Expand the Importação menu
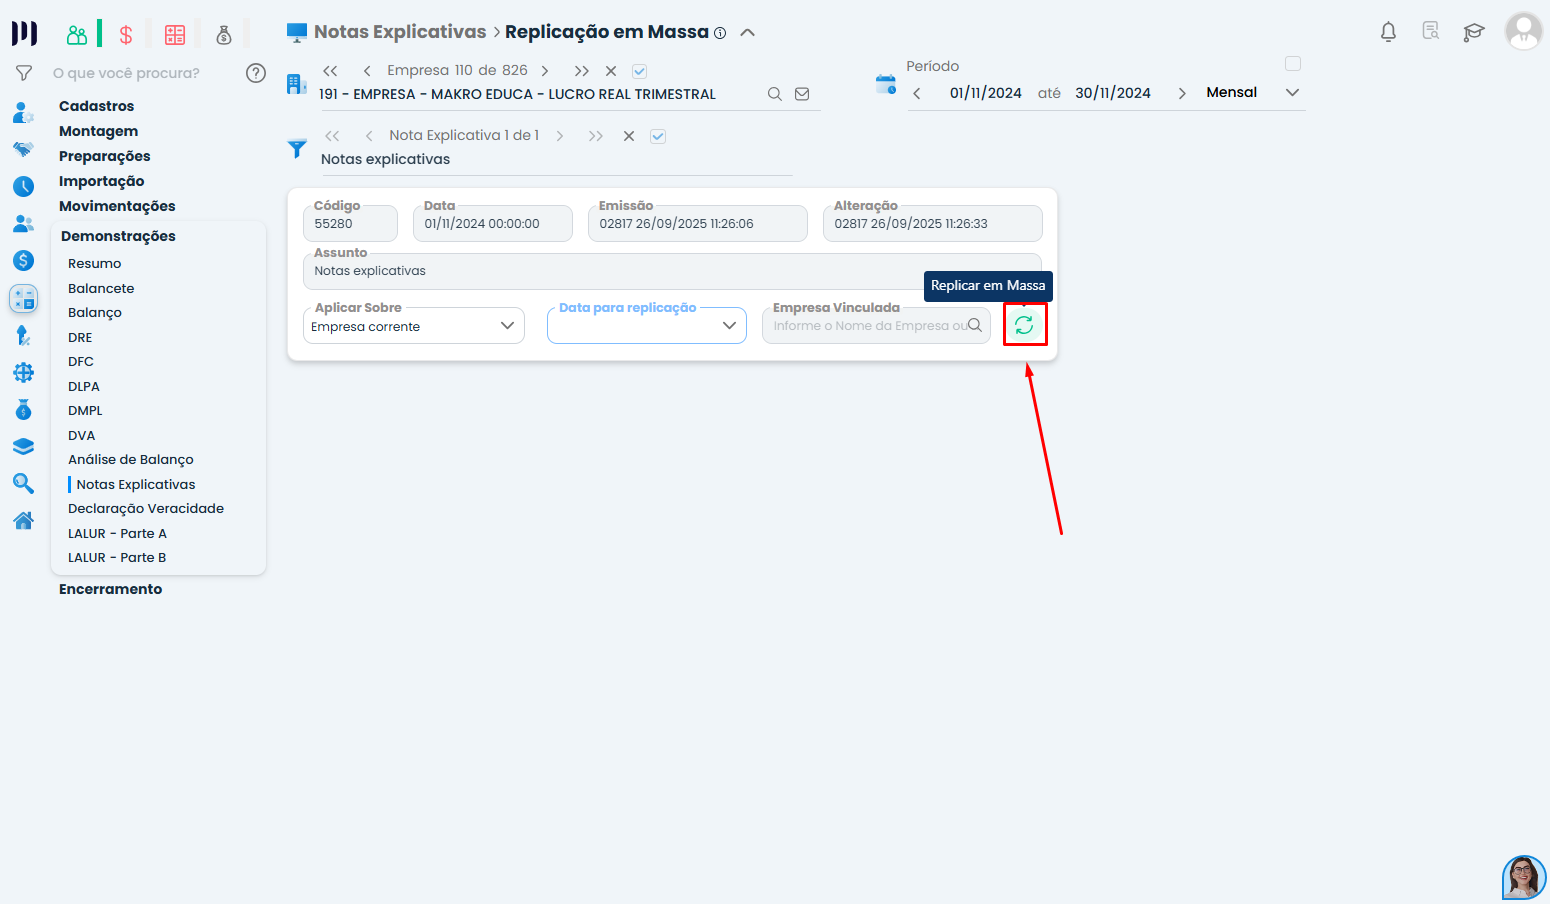The image size is (1550, 904). (x=101, y=181)
